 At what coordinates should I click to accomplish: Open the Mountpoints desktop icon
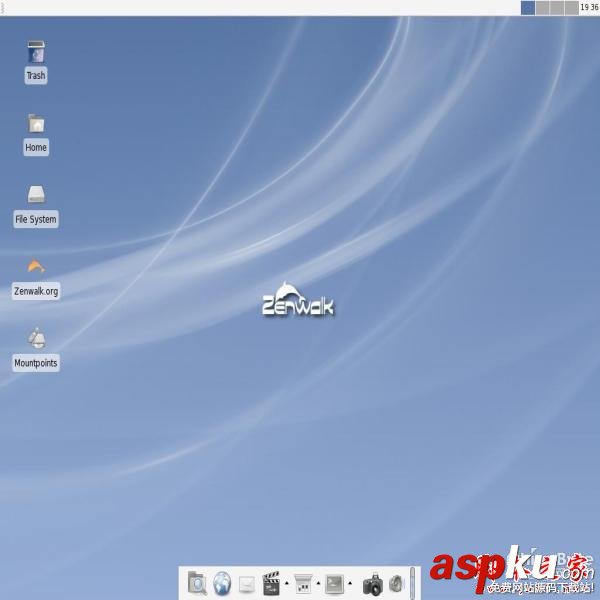(36, 338)
